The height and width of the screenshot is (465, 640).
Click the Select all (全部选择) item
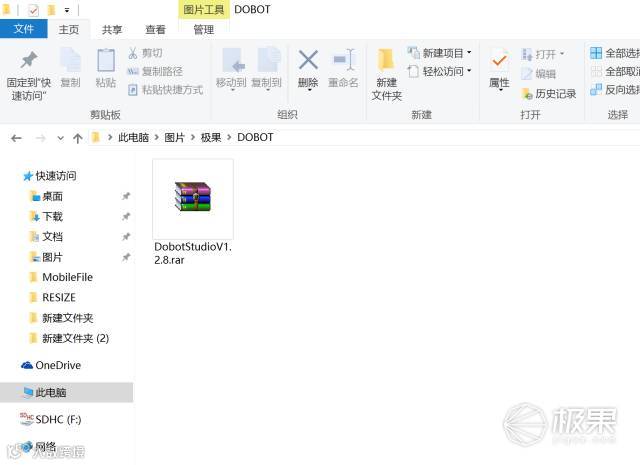pyautogui.click(x=615, y=53)
